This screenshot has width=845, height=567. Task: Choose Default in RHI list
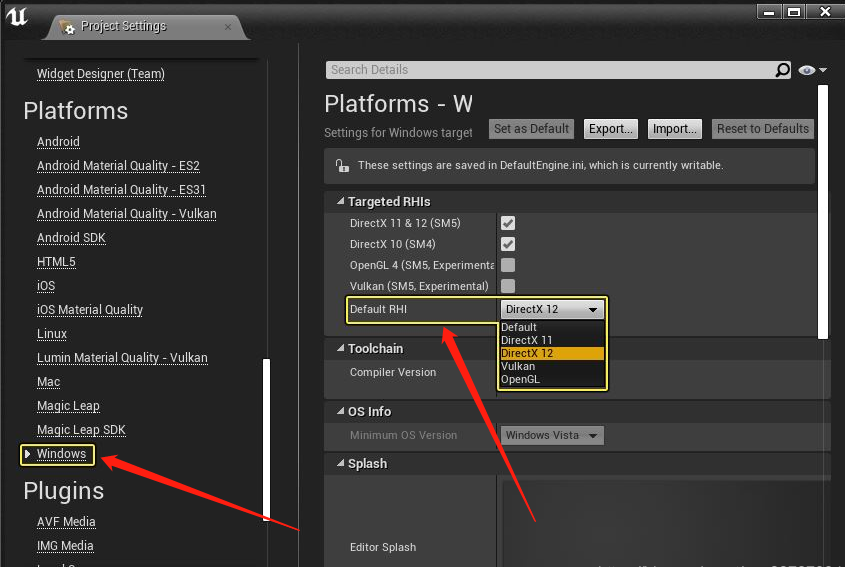[552, 327]
